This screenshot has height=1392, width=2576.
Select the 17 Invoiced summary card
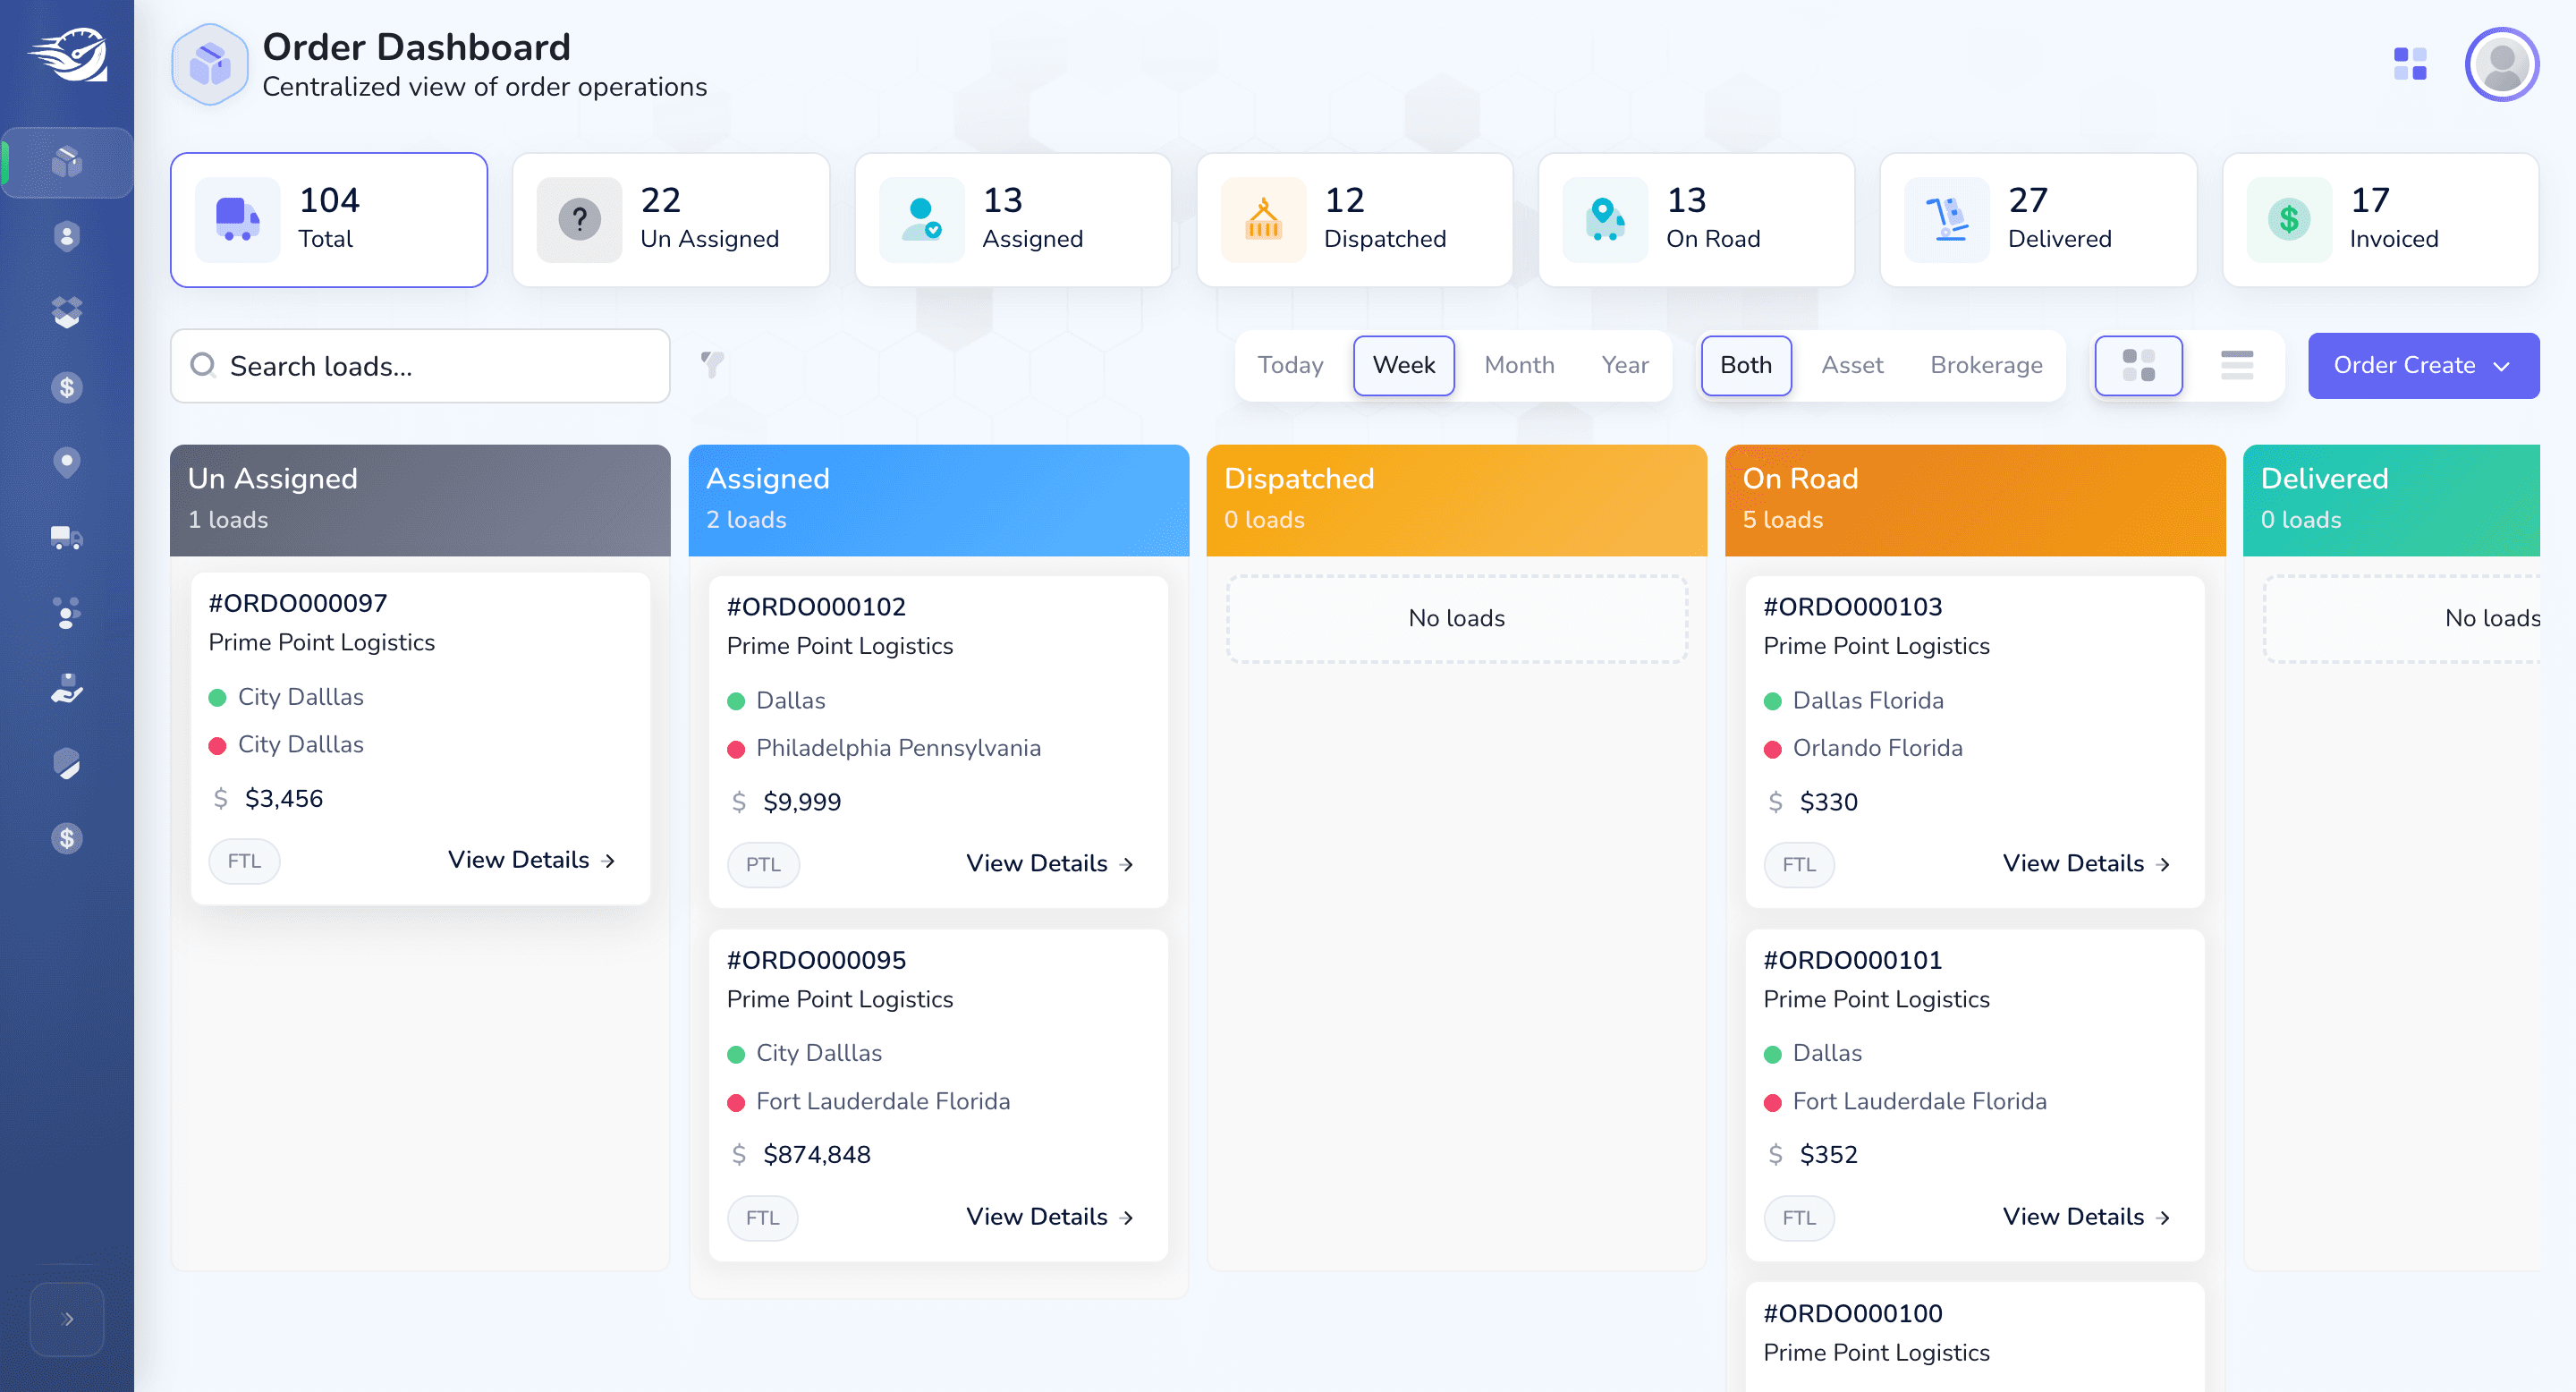(2381, 220)
